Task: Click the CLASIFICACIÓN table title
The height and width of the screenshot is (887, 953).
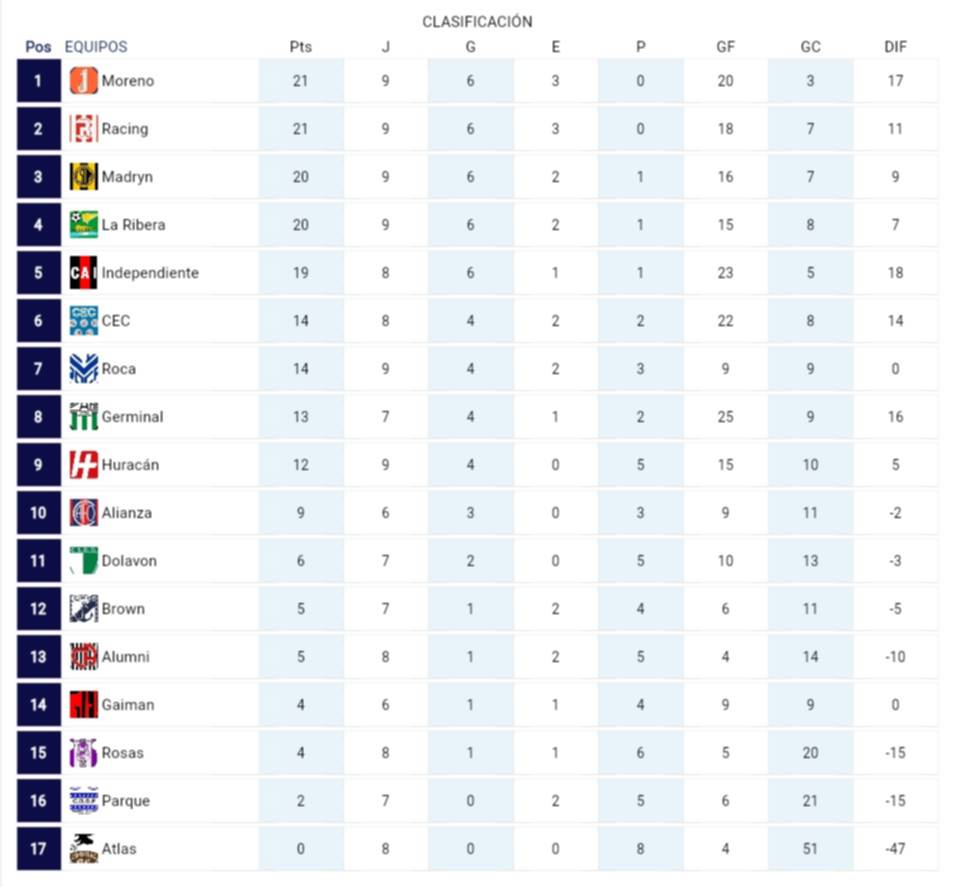Action: click(x=477, y=22)
